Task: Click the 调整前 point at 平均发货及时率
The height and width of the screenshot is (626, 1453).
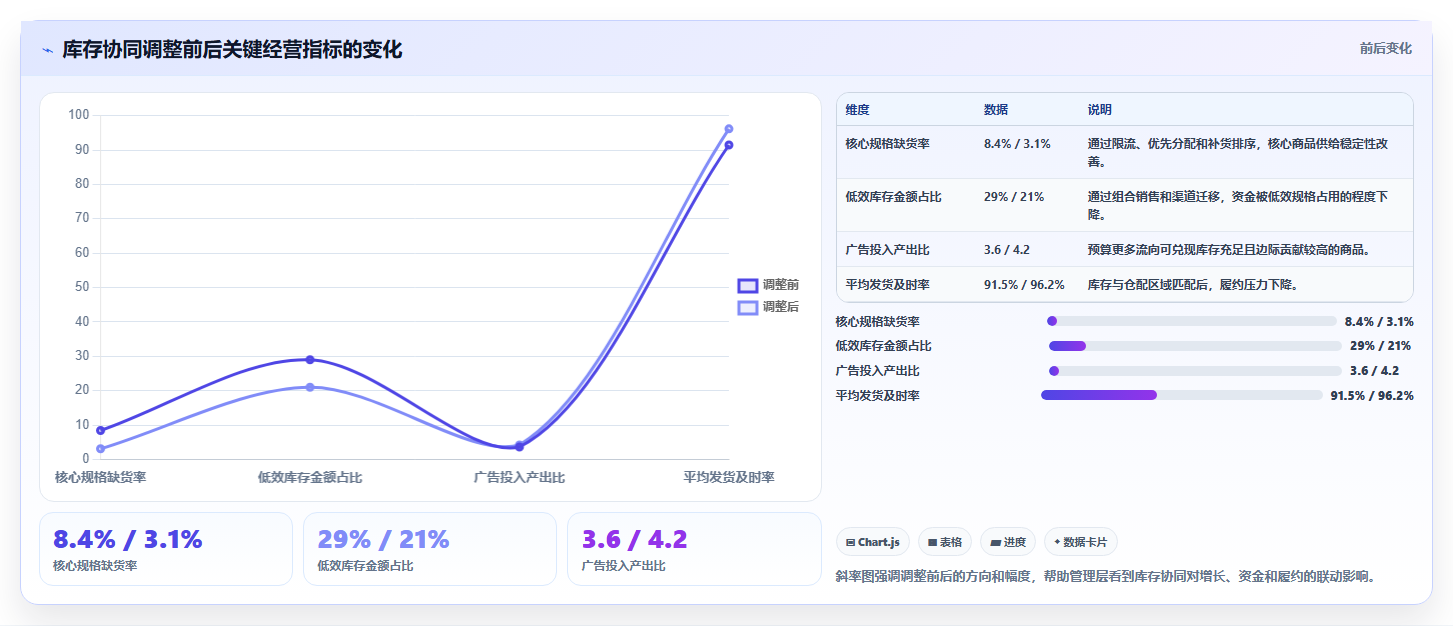Action: (x=729, y=145)
